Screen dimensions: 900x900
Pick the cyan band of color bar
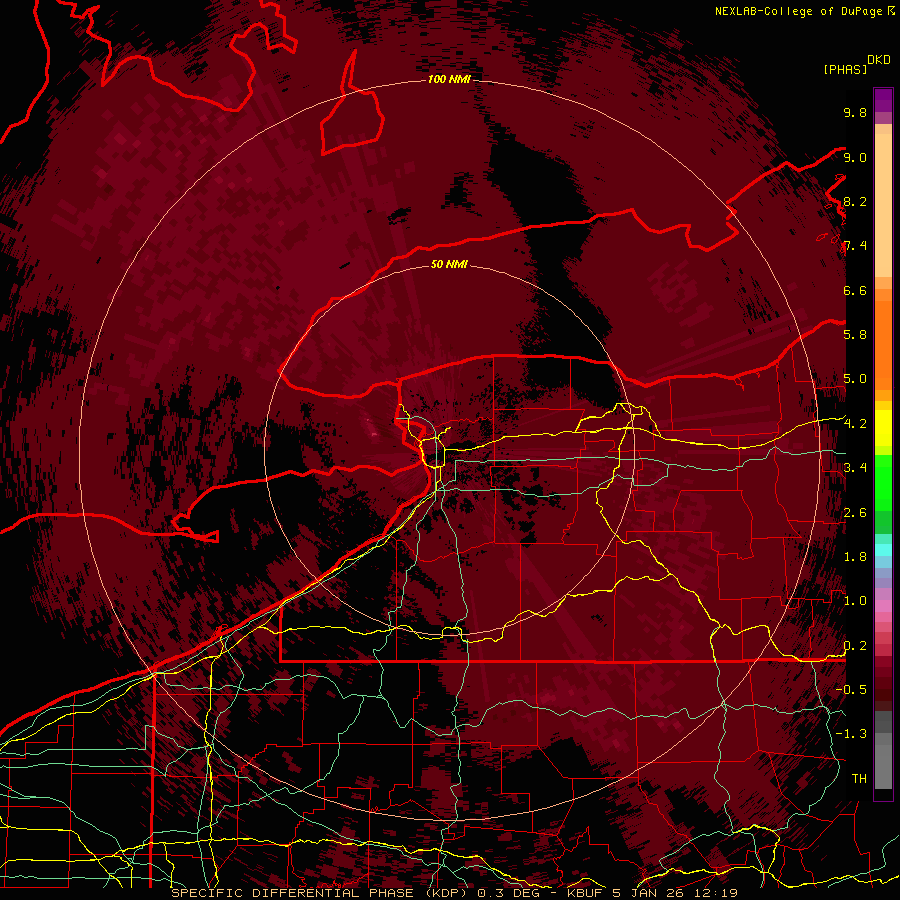pos(883,550)
